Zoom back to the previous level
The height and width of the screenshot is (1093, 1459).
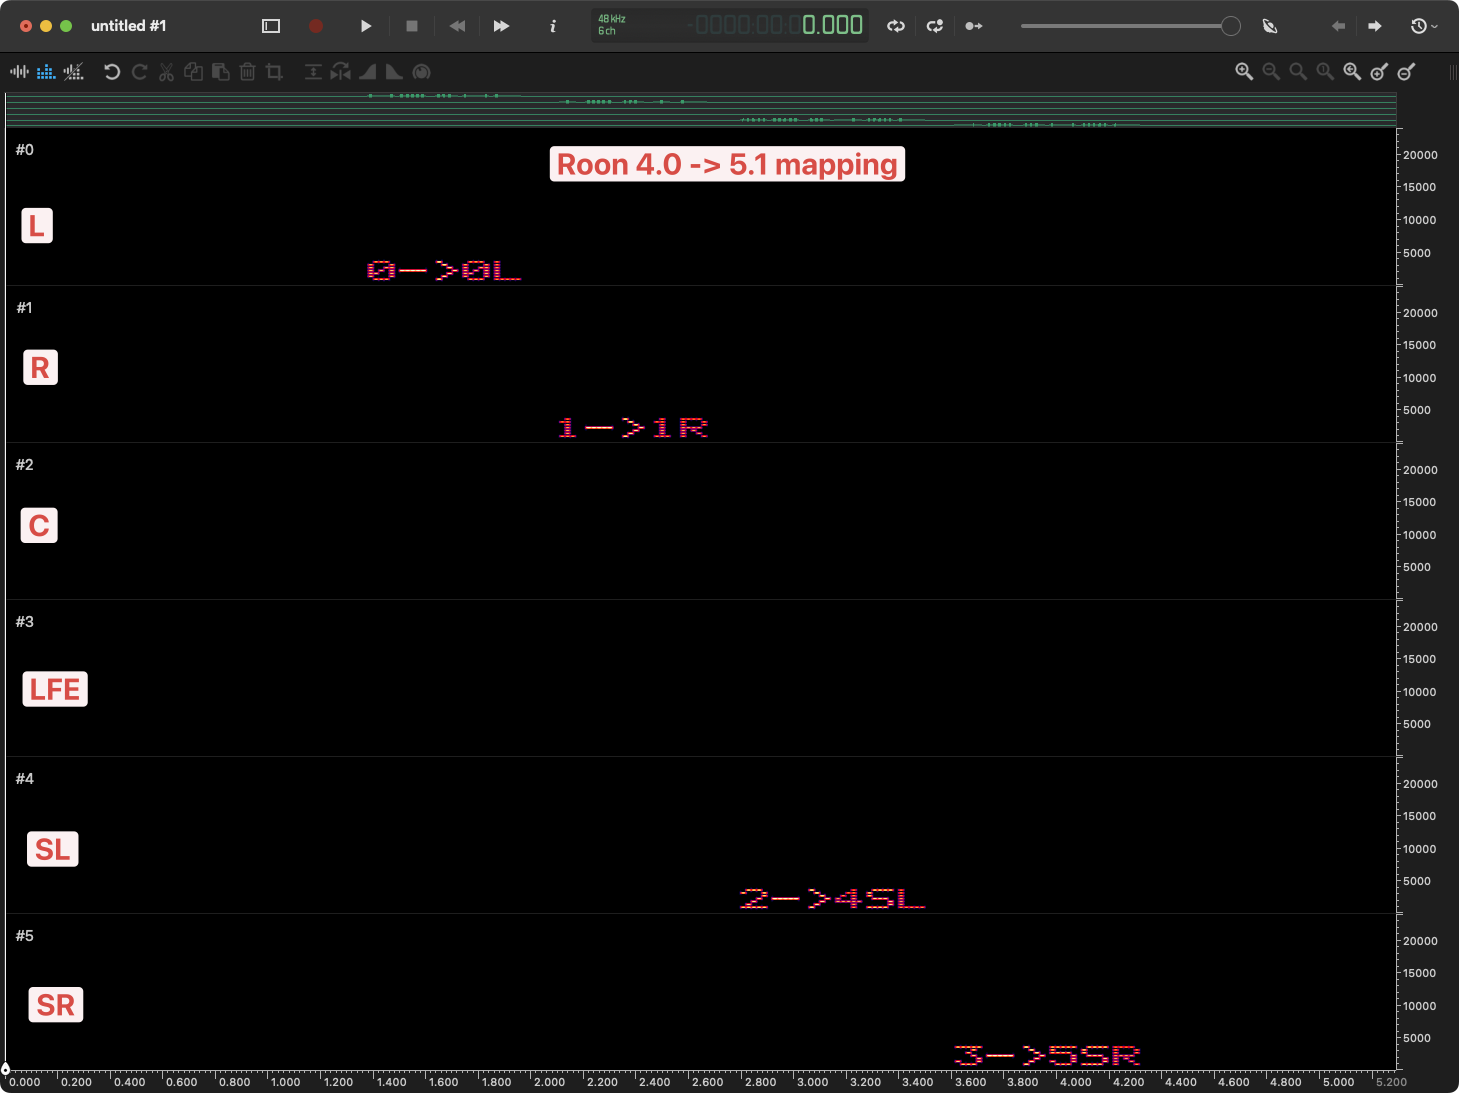pos(1352,72)
